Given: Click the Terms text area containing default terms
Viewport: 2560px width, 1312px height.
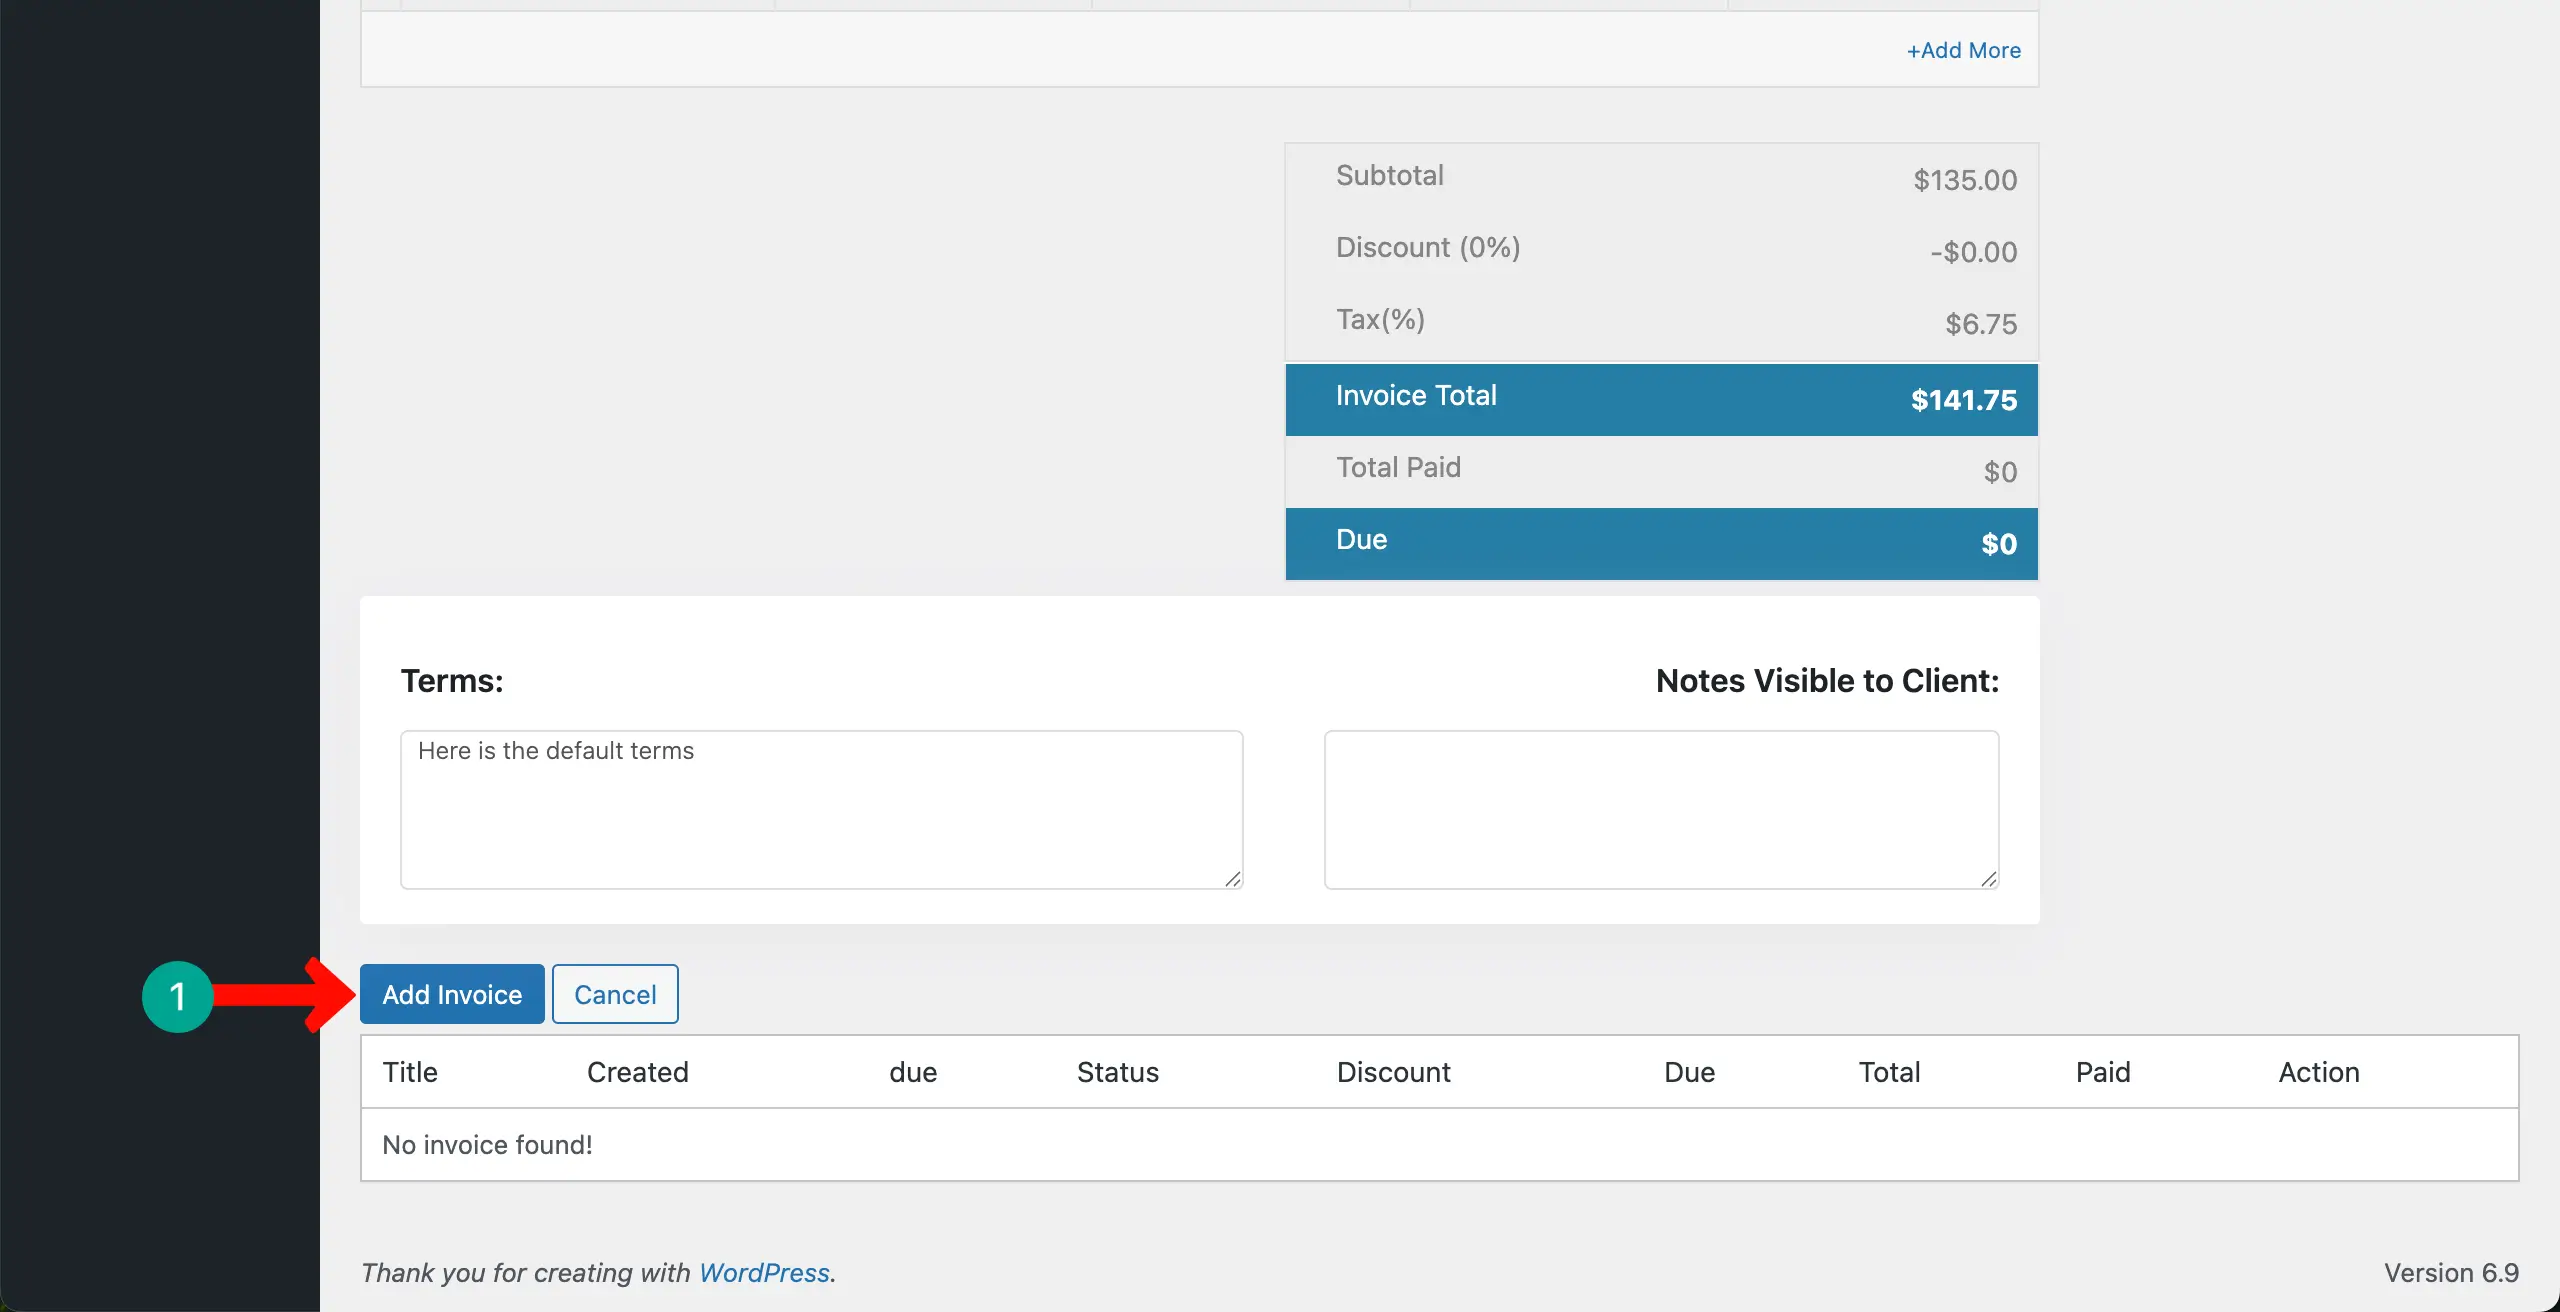Looking at the screenshot, I should pyautogui.click(x=820, y=810).
